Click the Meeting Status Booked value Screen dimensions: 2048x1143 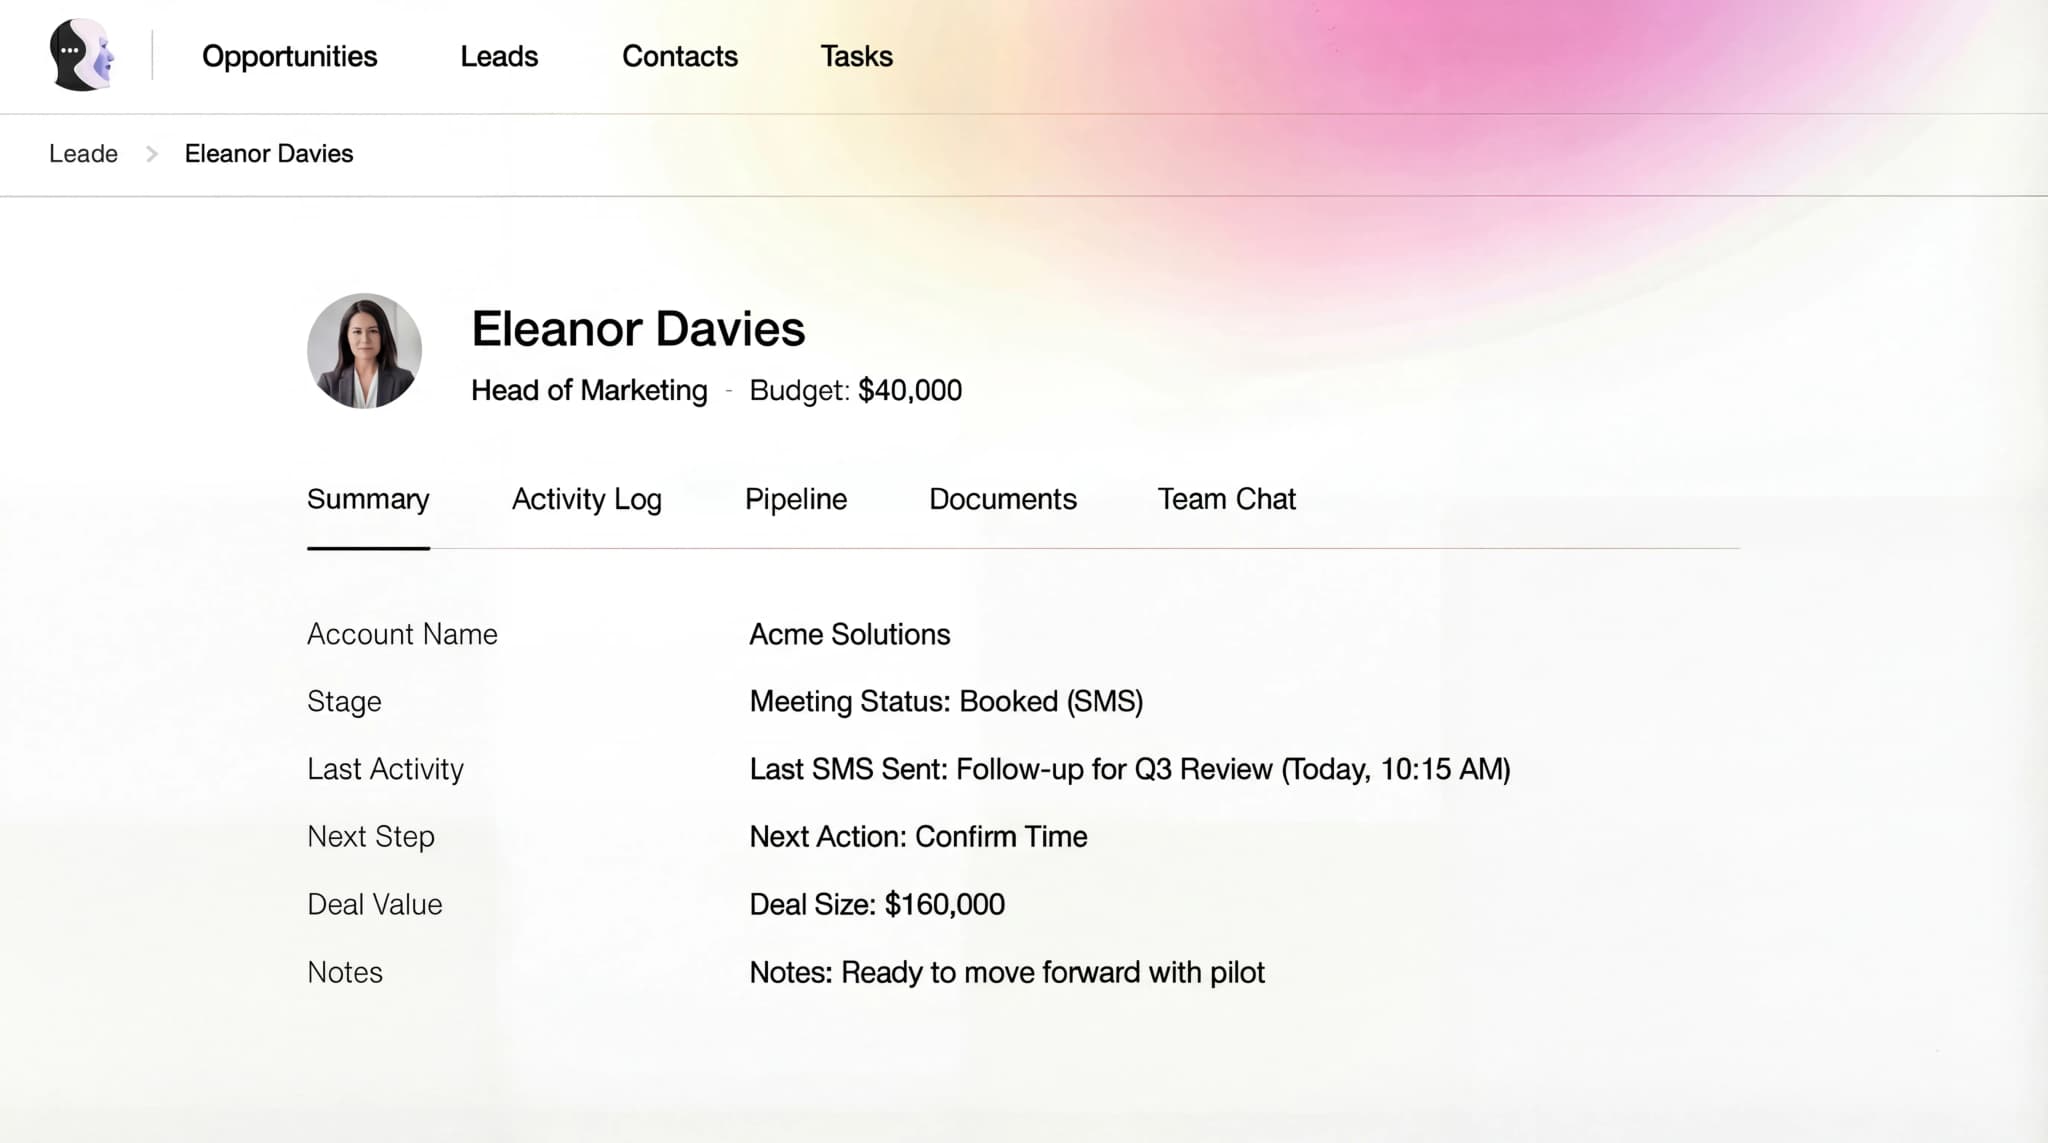946,702
